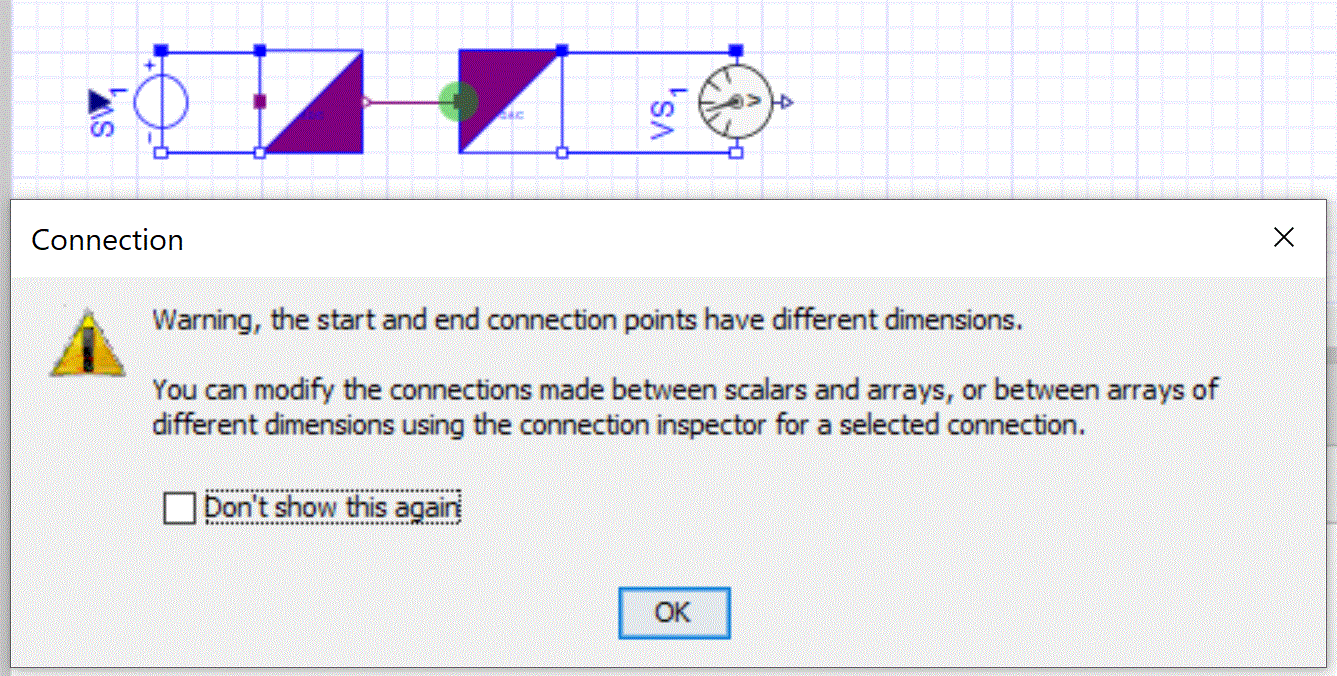1337x676 pixels.
Task: Click the filled blue node above voltage source
Action: pos(162,50)
